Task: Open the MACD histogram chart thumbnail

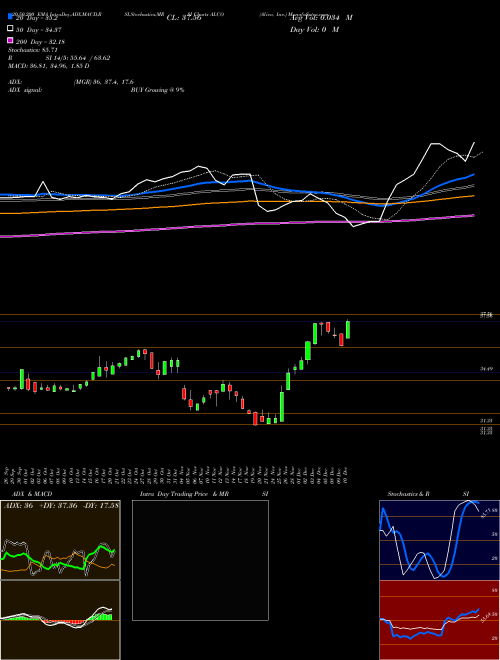Action: (60, 620)
